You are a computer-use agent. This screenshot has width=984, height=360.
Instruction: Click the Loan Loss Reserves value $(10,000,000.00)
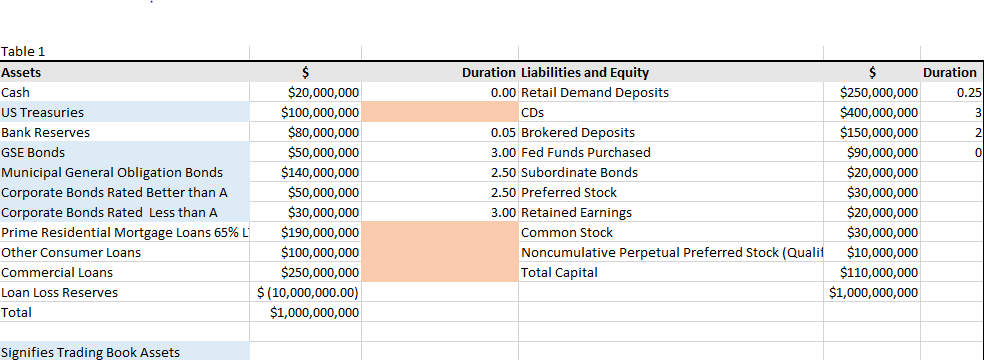coord(306,293)
